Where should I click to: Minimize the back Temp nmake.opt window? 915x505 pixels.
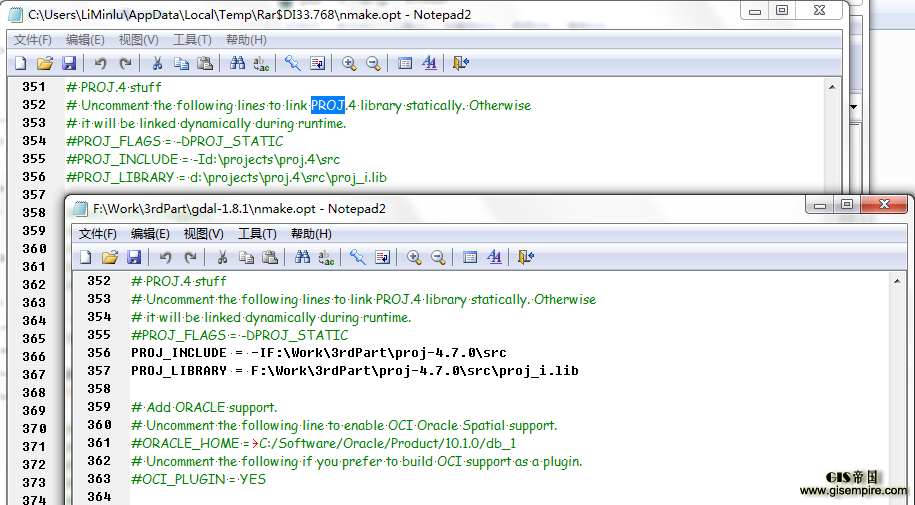click(755, 11)
